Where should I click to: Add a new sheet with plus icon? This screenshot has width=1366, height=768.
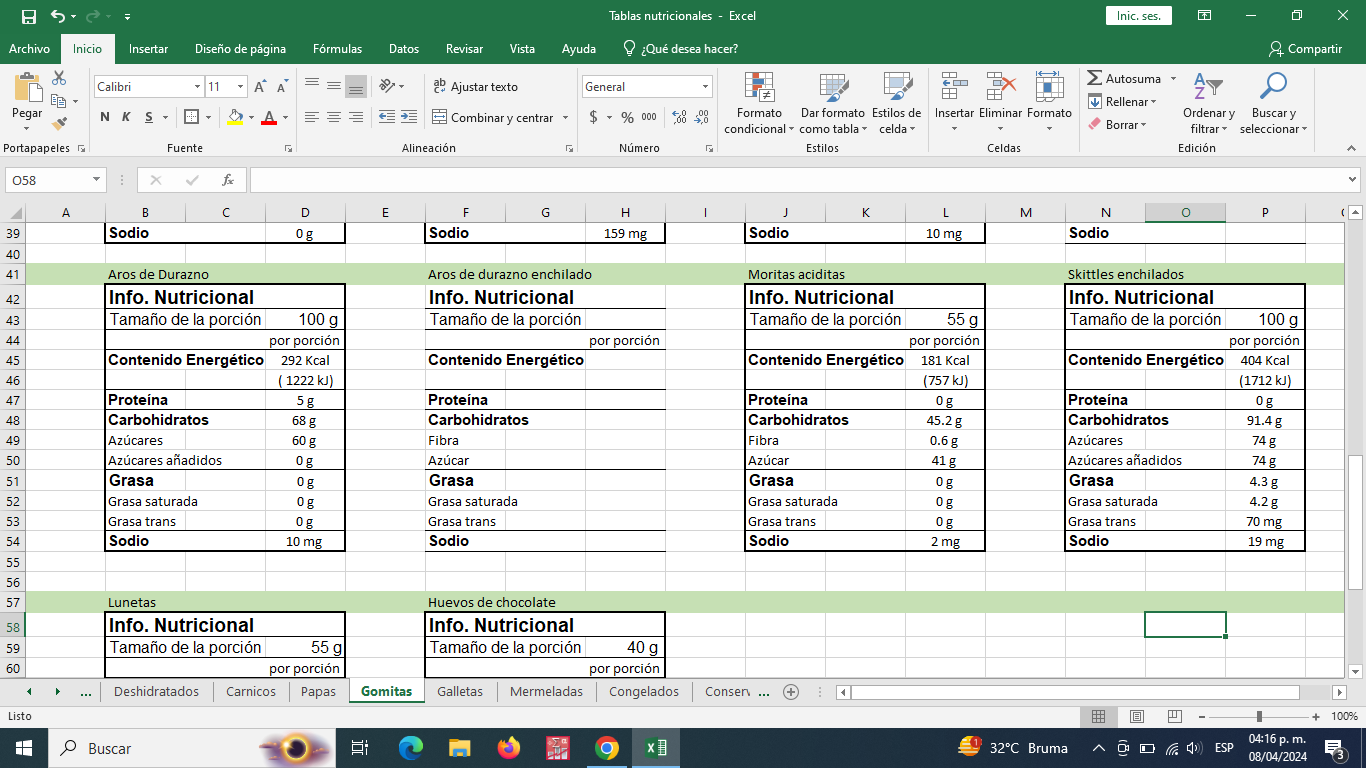point(791,692)
